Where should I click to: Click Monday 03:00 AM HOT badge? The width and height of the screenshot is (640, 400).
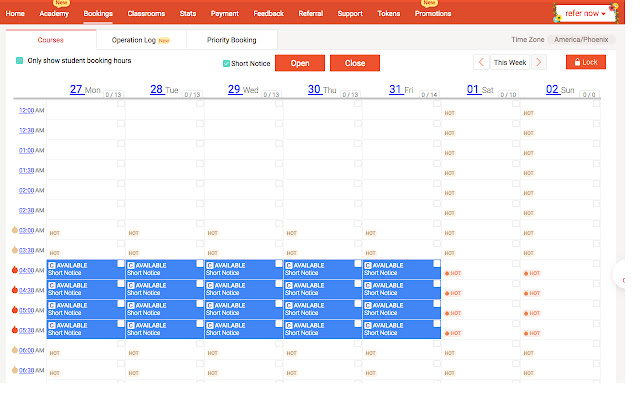(55, 233)
